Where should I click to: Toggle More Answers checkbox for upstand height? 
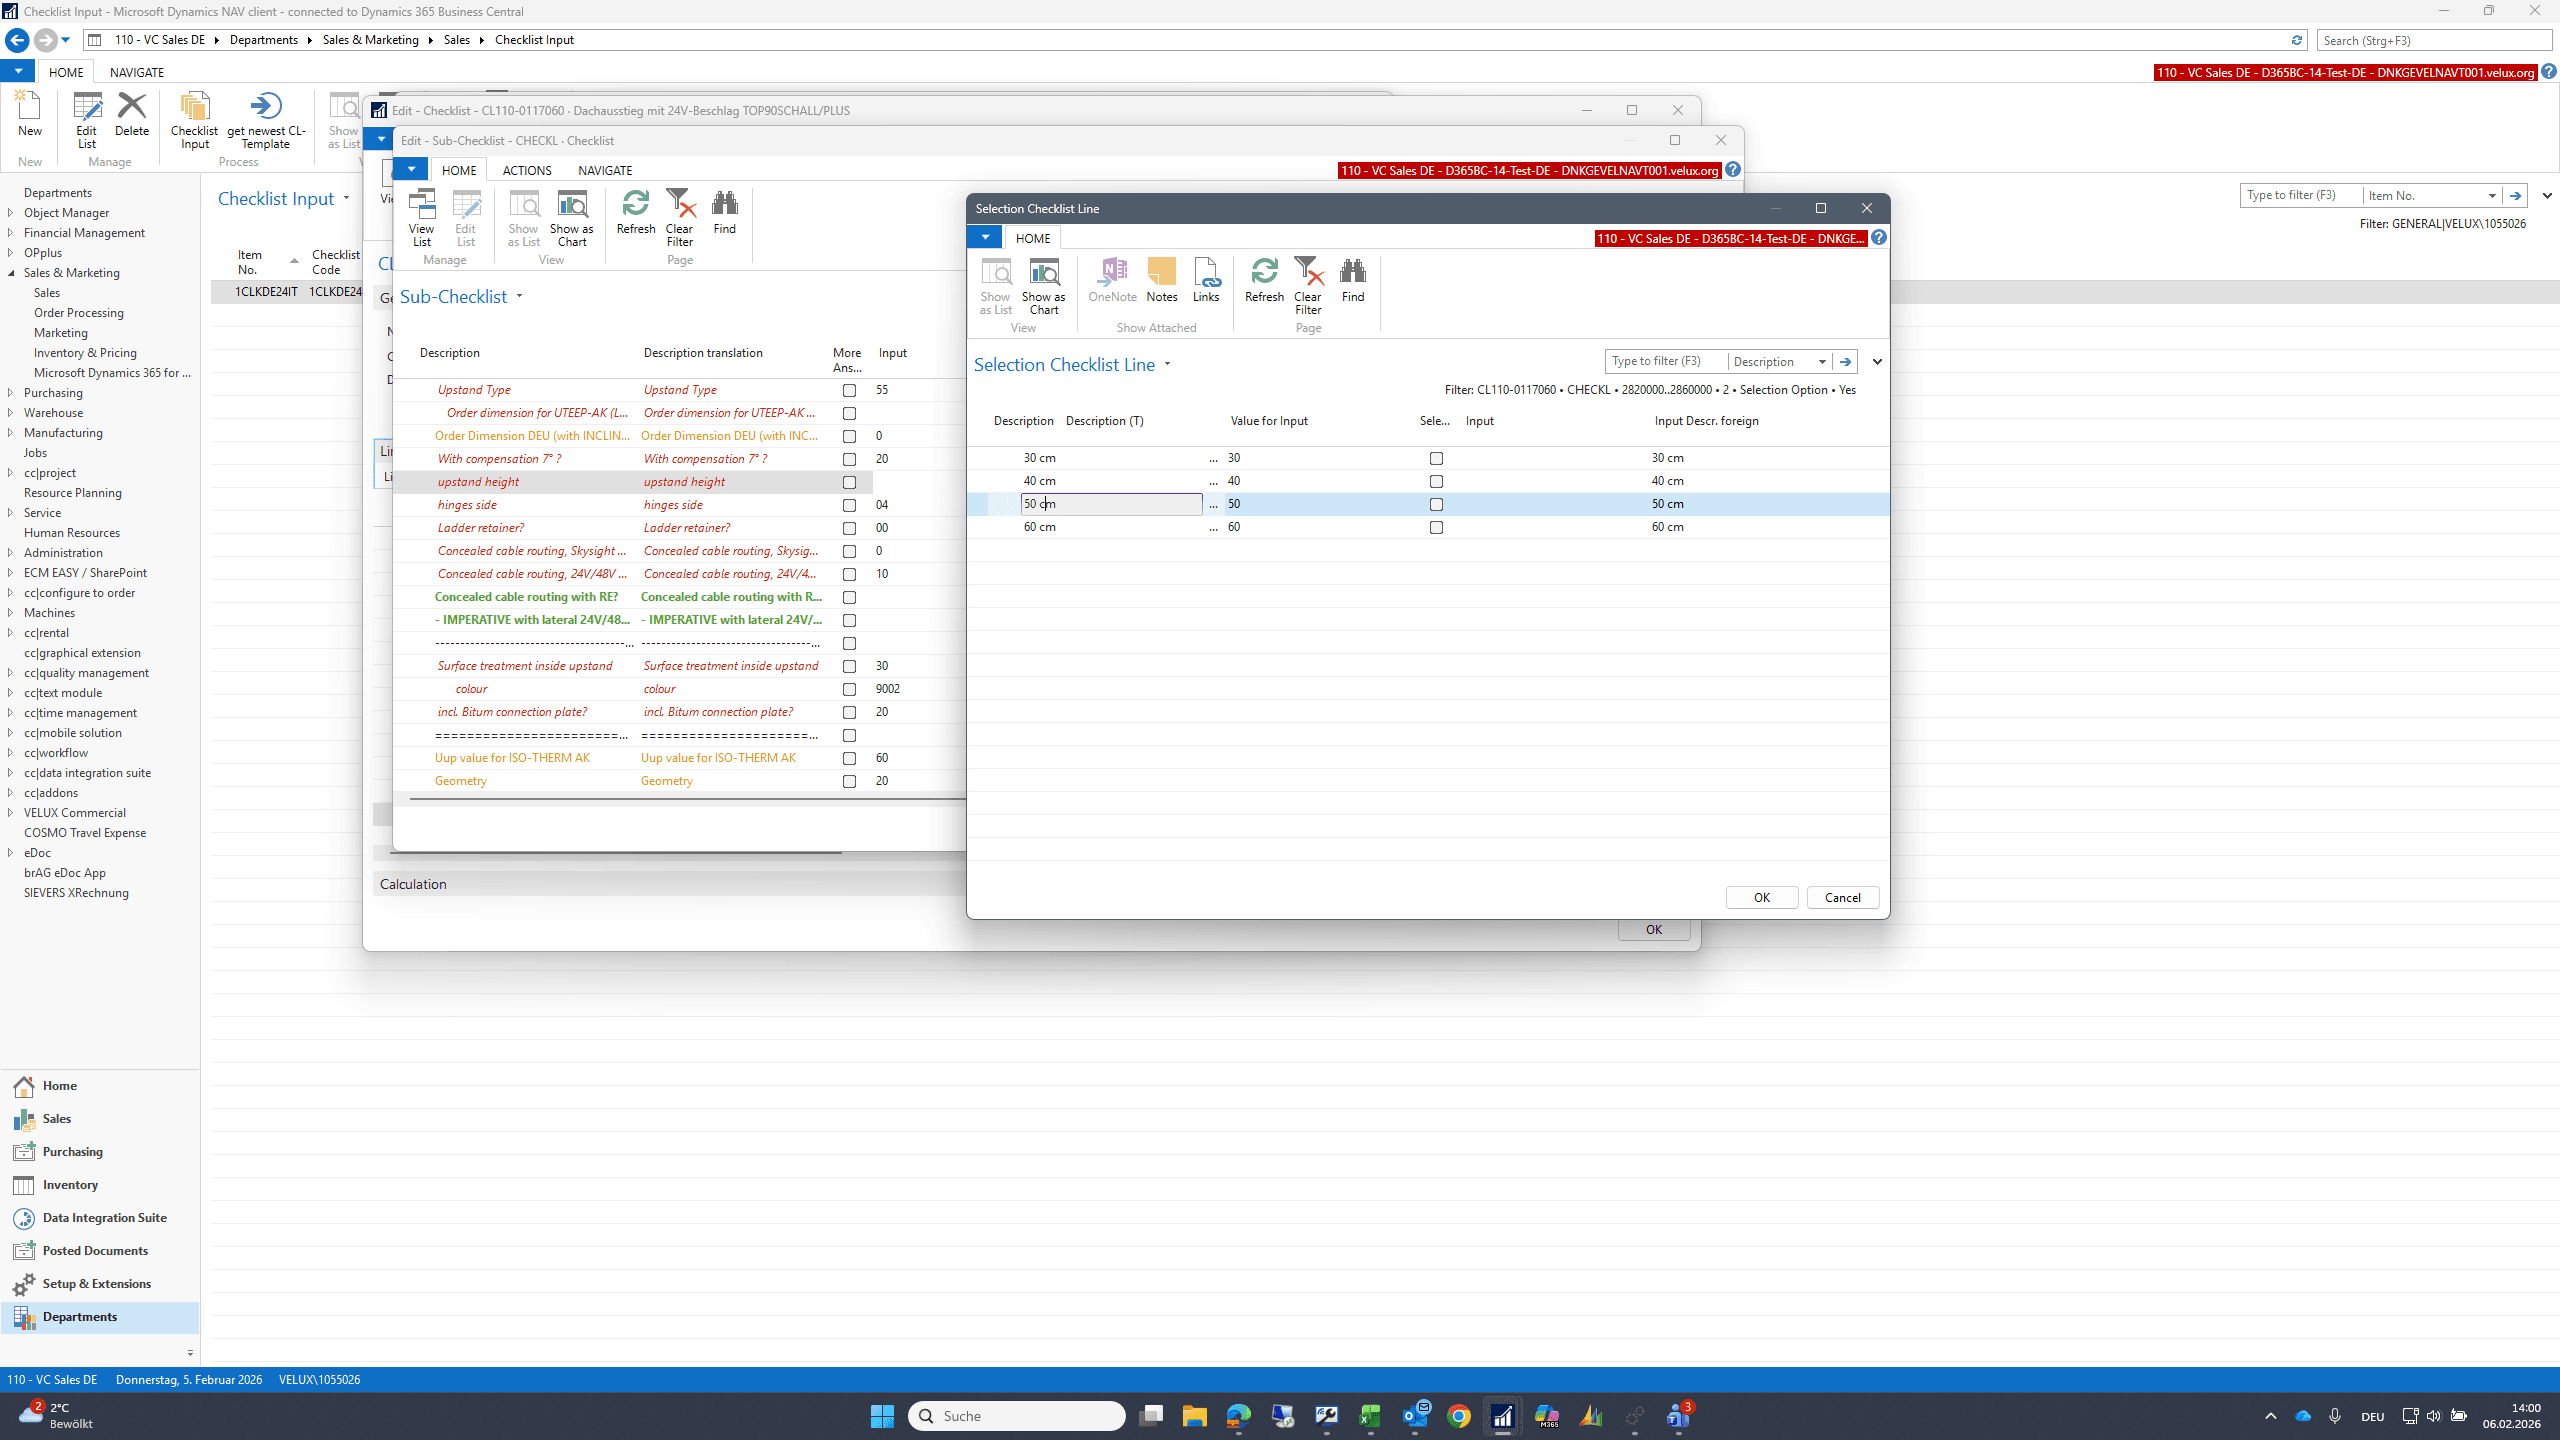tap(849, 482)
